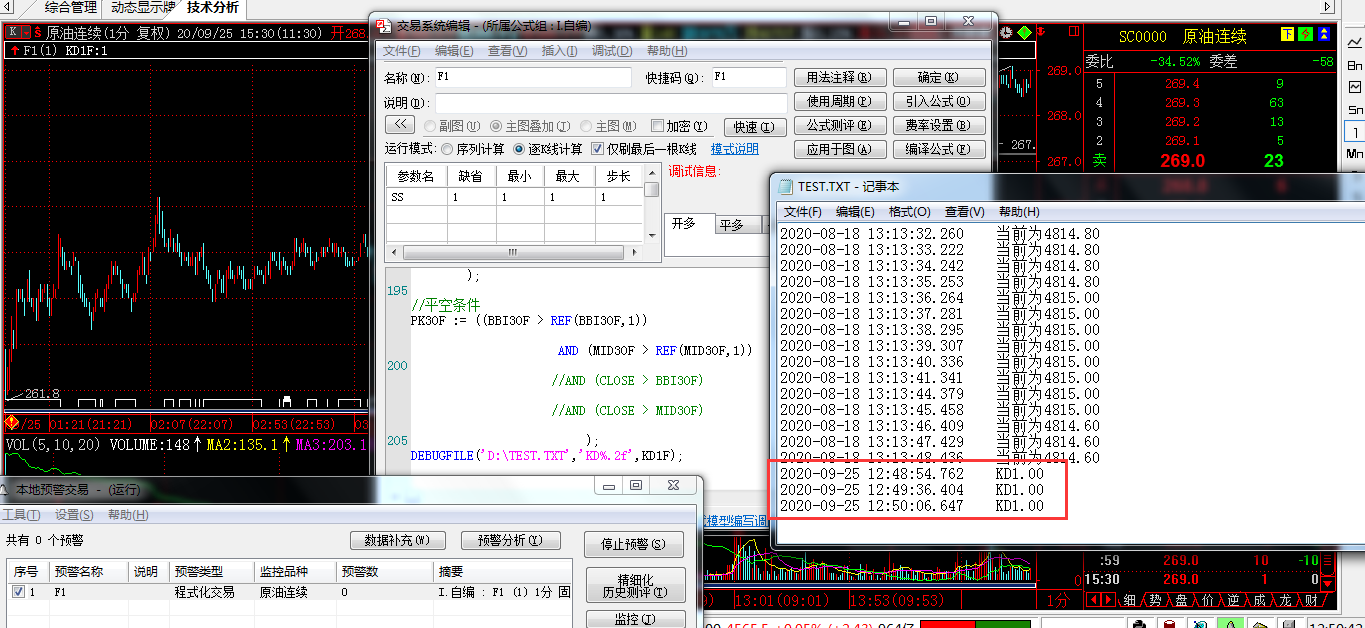Open 工具 menu in 本地预警交易 window

point(21,515)
